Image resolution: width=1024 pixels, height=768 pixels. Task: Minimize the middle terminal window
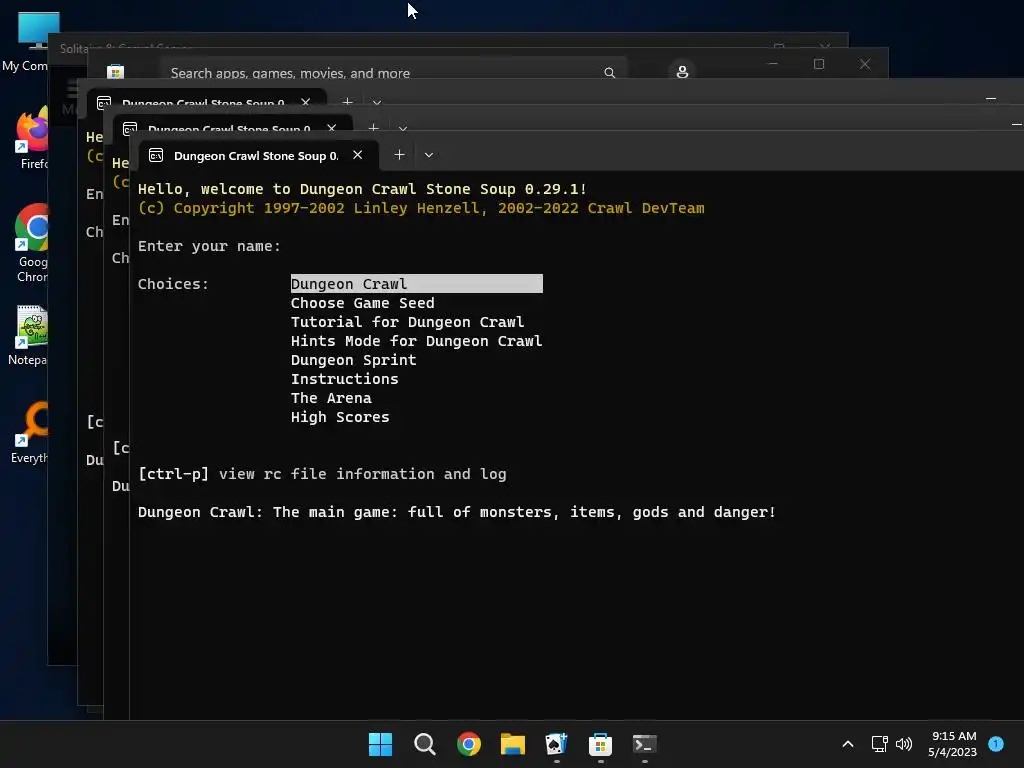click(x=1016, y=124)
